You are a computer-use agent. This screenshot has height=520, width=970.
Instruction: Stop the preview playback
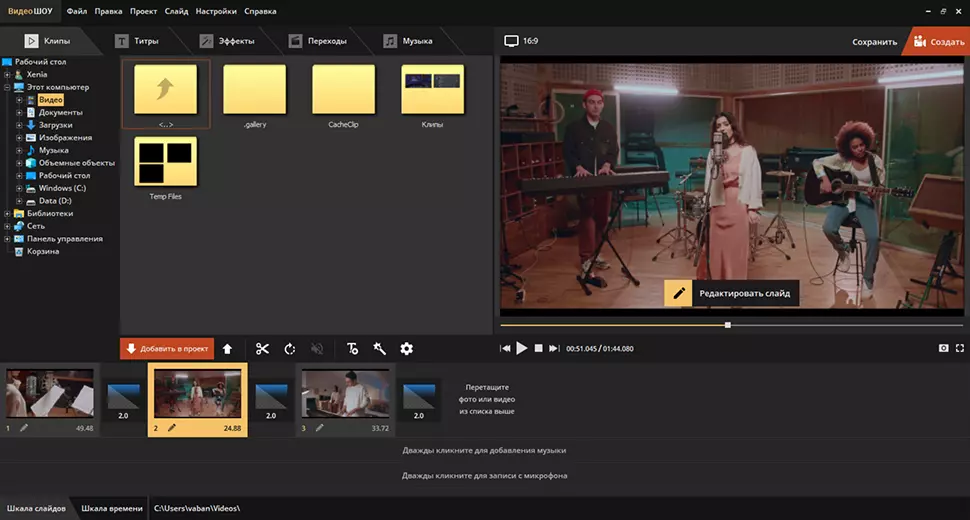click(538, 348)
